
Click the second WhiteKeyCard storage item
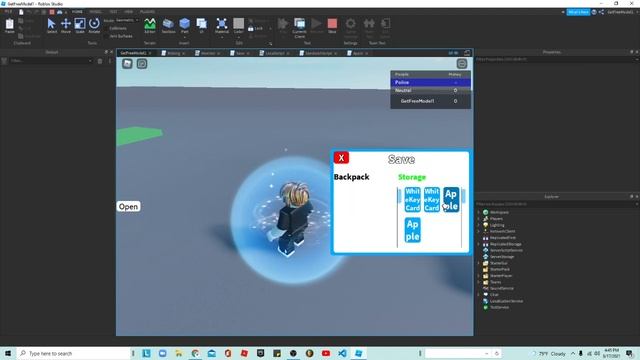pos(431,200)
